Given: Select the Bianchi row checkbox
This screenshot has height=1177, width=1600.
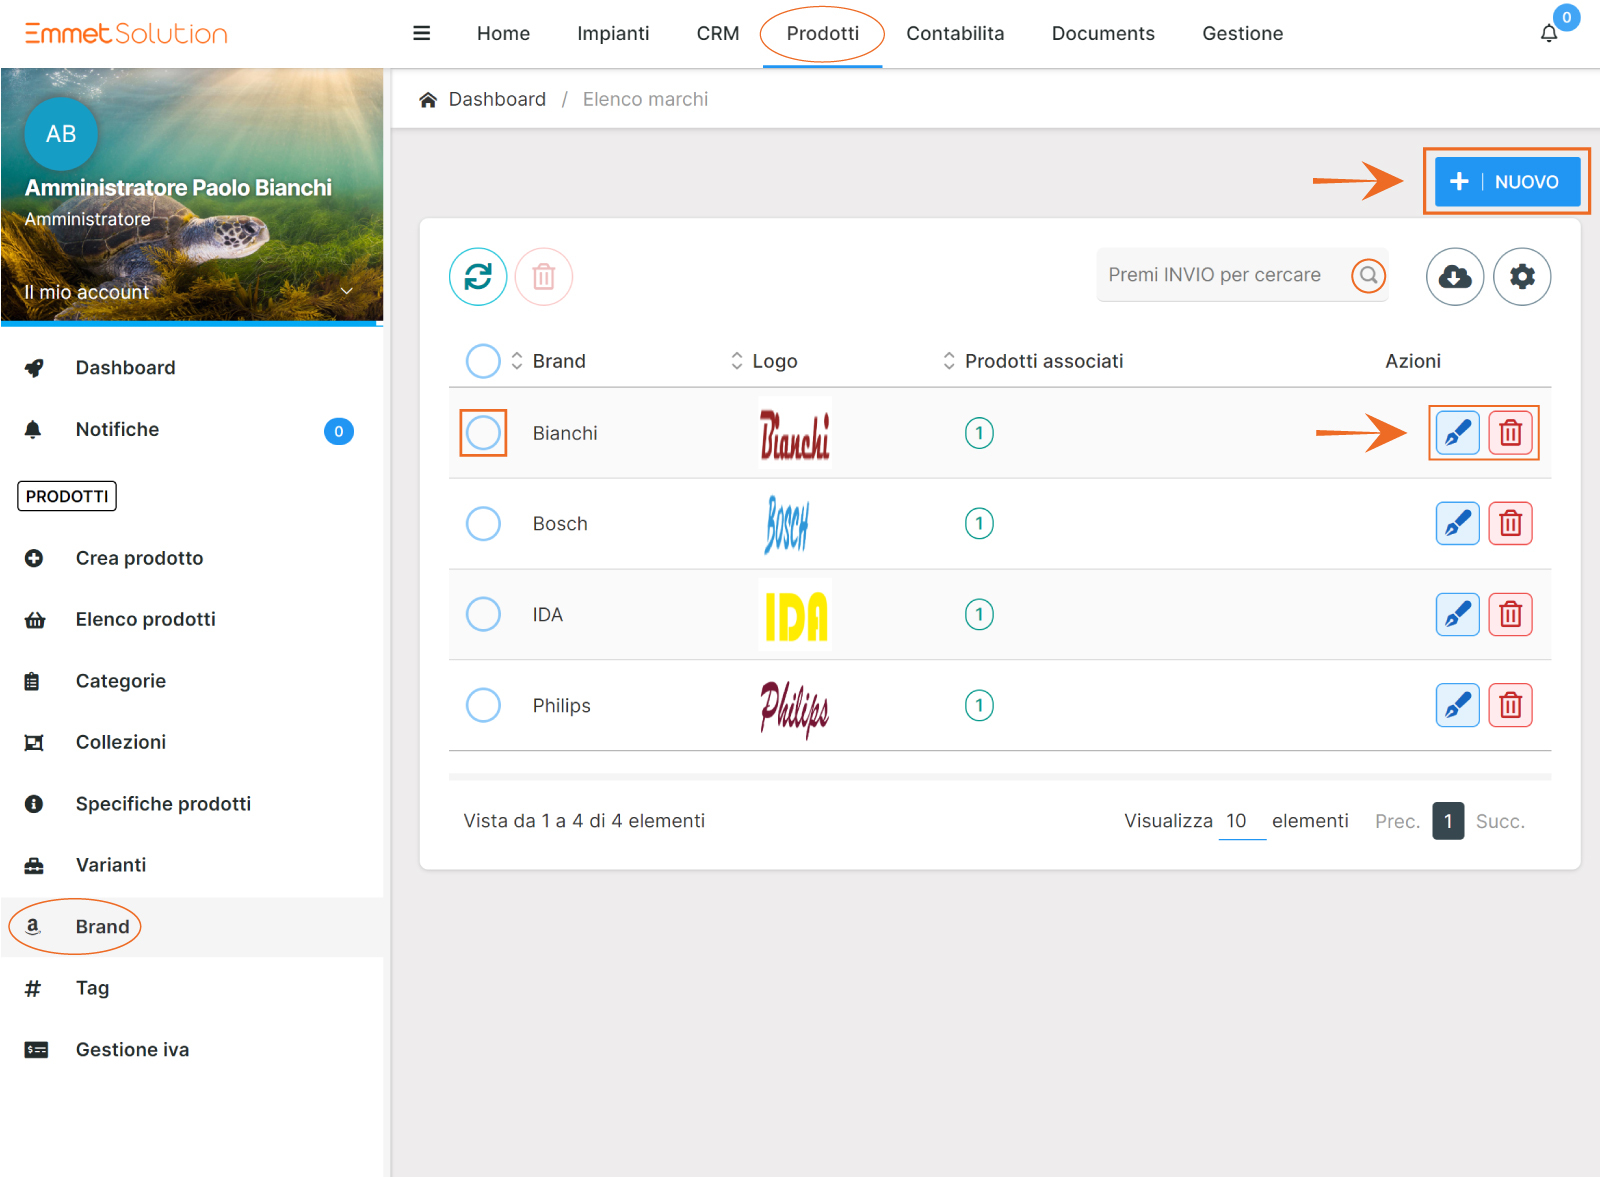Looking at the screenshot, I should click(483, 433).
